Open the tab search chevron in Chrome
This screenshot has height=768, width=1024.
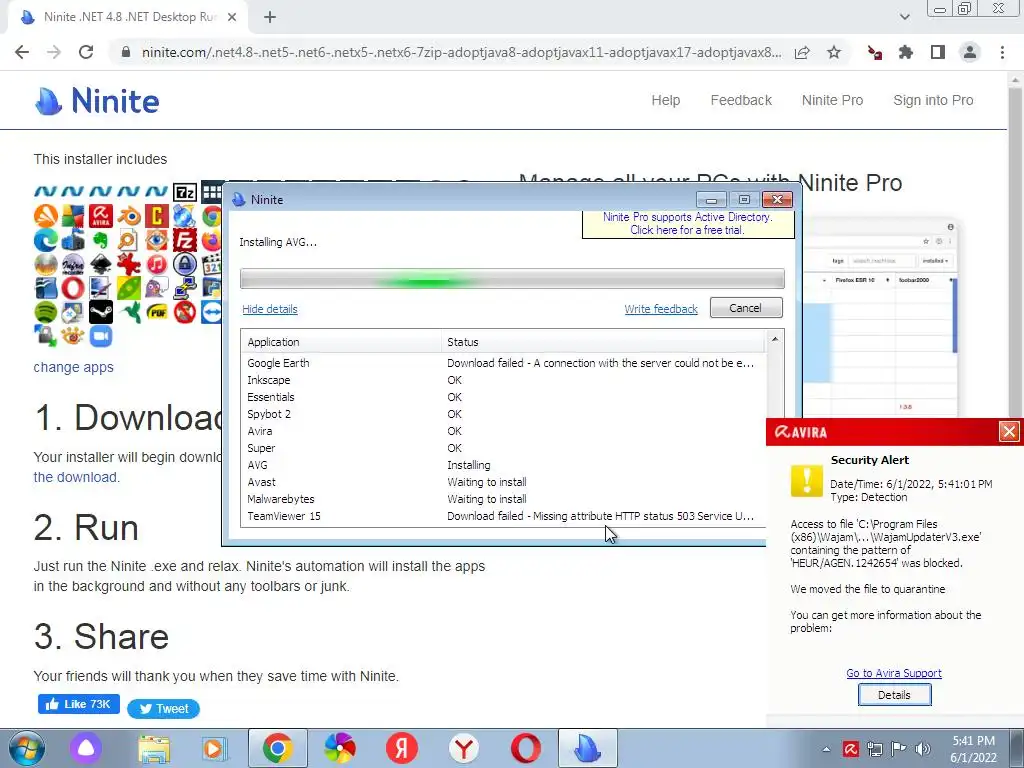[x=904, y=17]
